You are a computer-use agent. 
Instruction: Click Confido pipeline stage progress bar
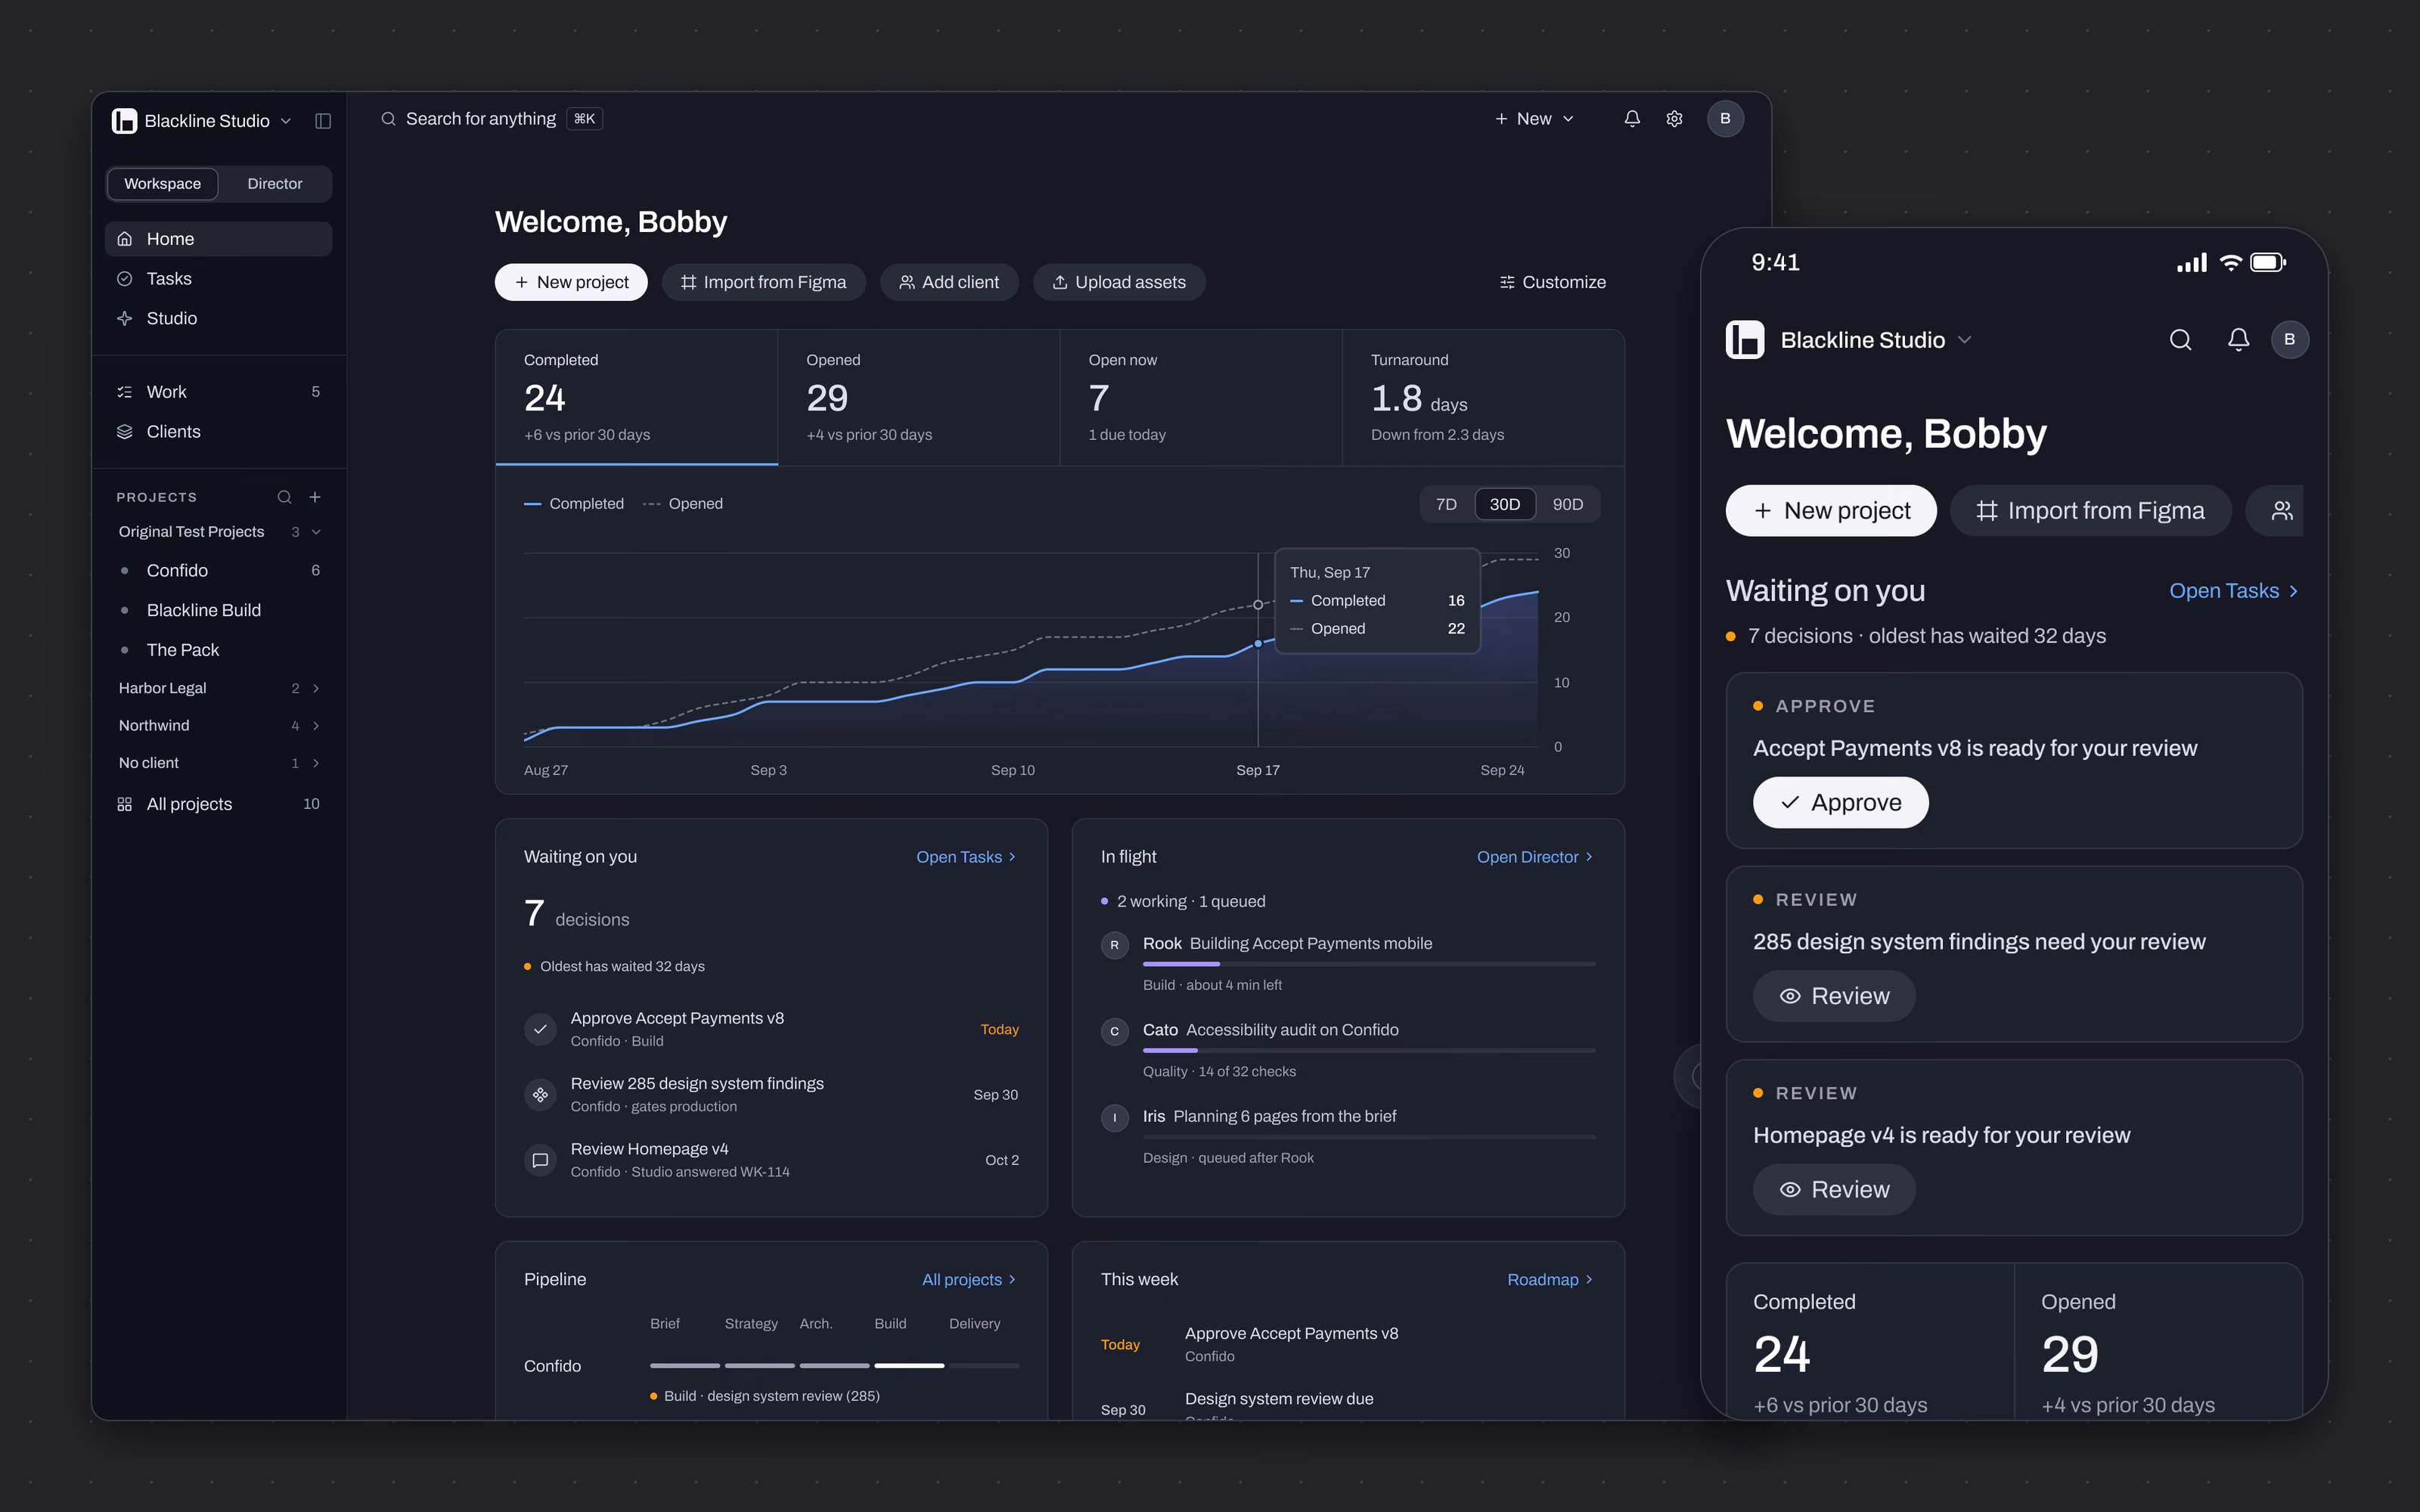pyautogui.click(x=834, y=1366)
